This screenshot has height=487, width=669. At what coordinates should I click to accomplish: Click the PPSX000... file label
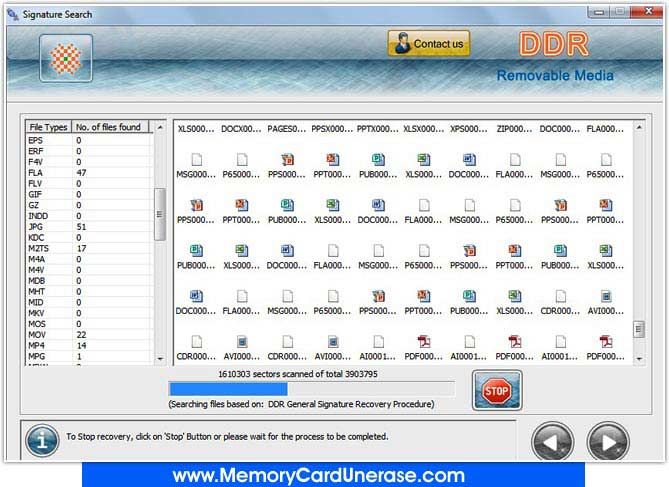(332, 129)
